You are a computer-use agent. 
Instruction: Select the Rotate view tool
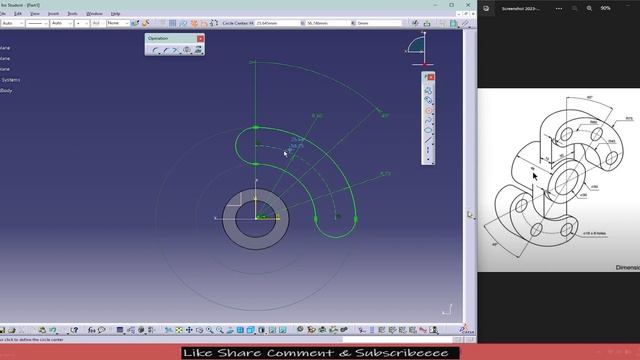click(x=199, y=330)
